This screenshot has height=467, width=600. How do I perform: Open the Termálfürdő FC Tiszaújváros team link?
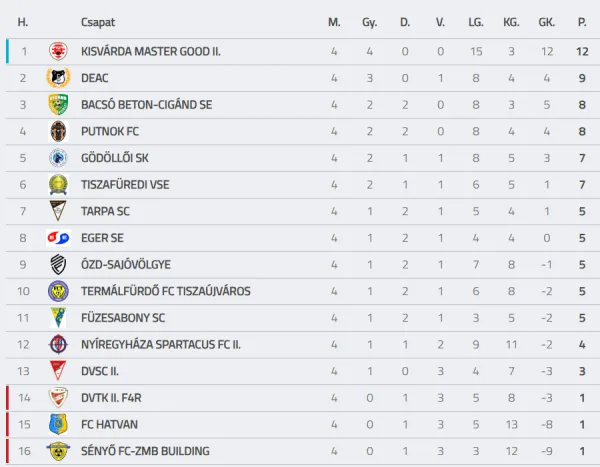tap(166, 291)
